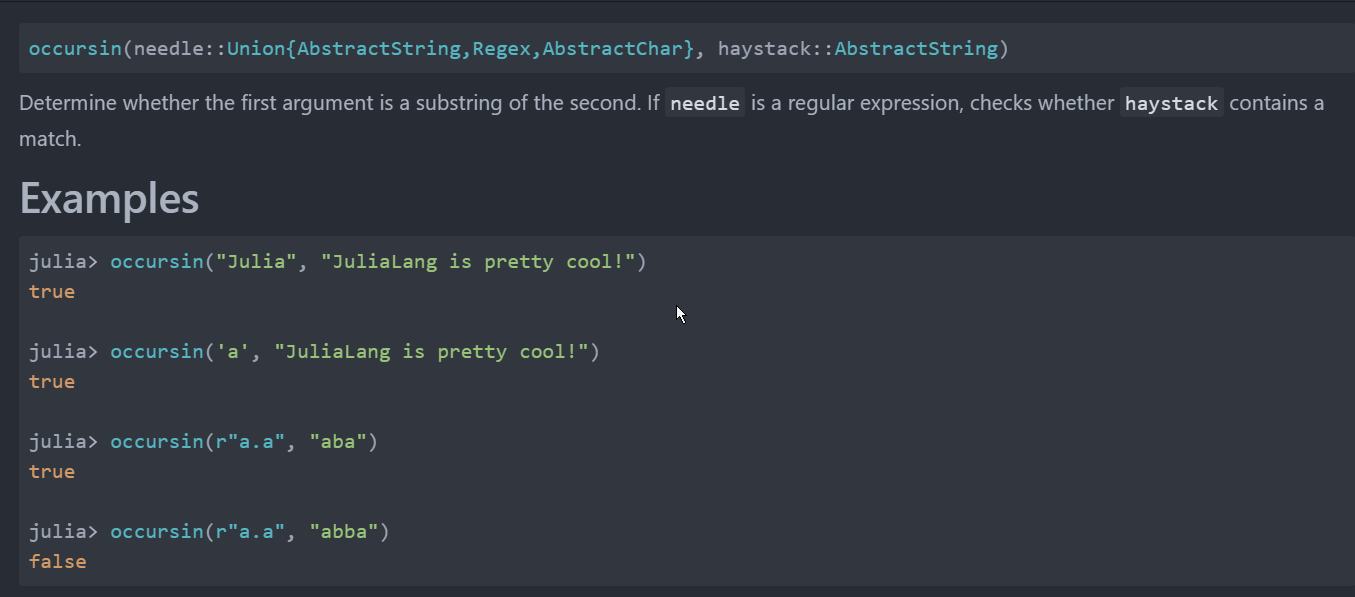Select the first true output line
Screen dimensions: 1355x597
click(51, 291)
